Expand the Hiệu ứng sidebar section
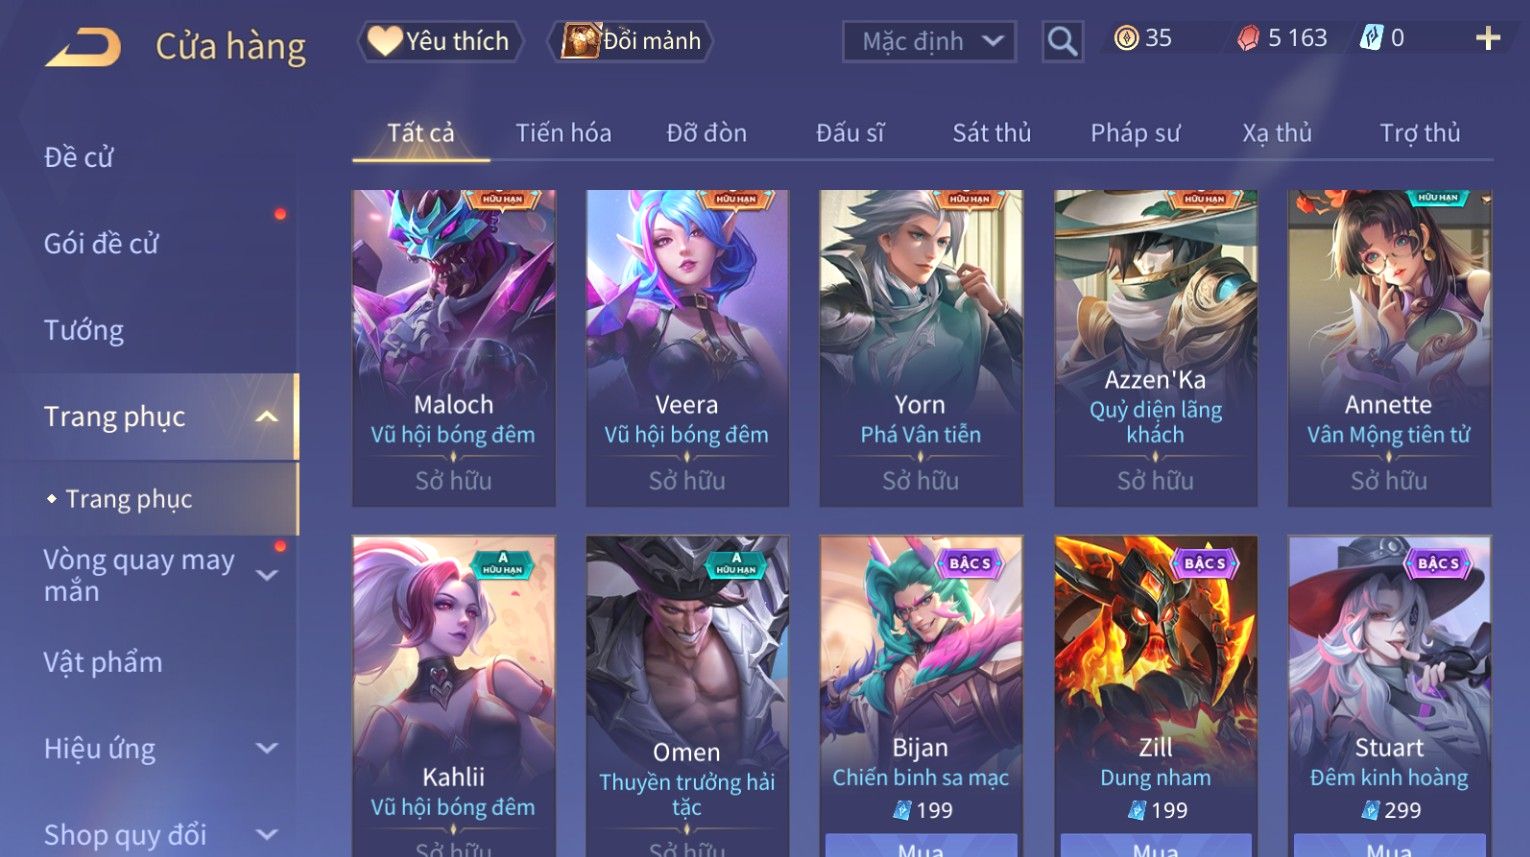The height and width of the screenshot is (857, 1530). tap(267, 748)
